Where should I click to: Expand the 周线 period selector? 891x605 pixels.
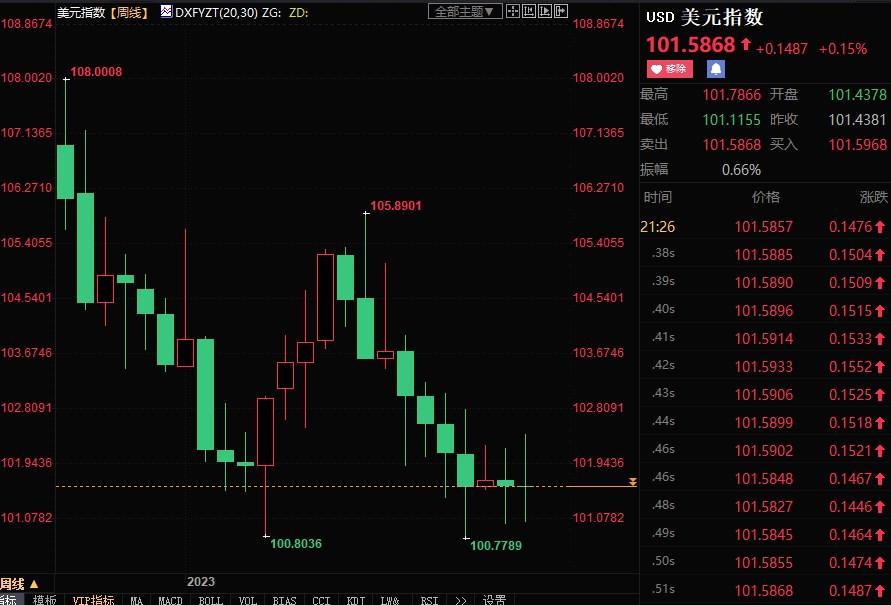pos(19,584)
